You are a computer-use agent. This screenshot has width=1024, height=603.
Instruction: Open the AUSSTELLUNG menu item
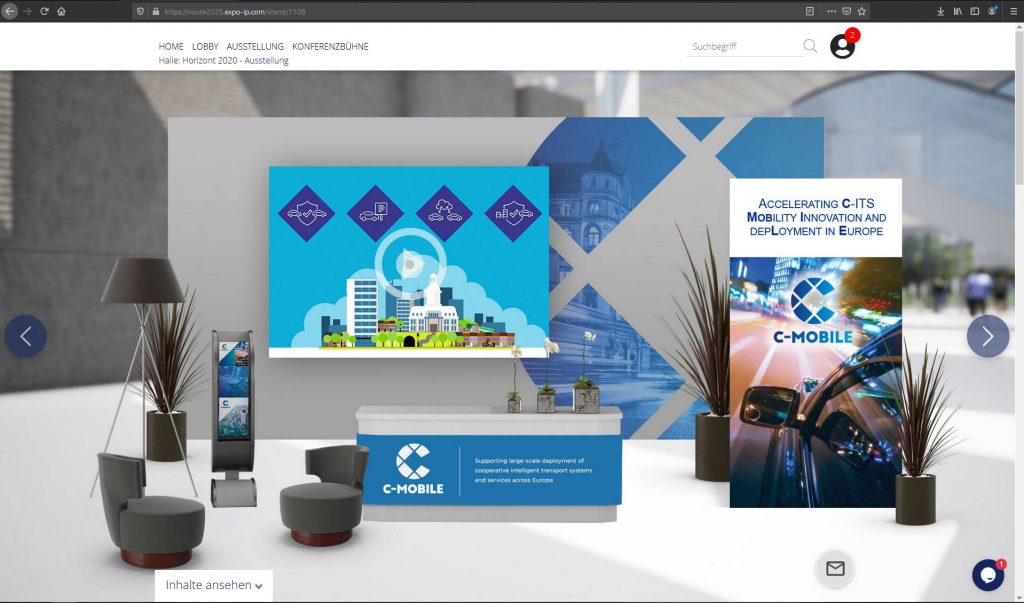tap(255, 46)
